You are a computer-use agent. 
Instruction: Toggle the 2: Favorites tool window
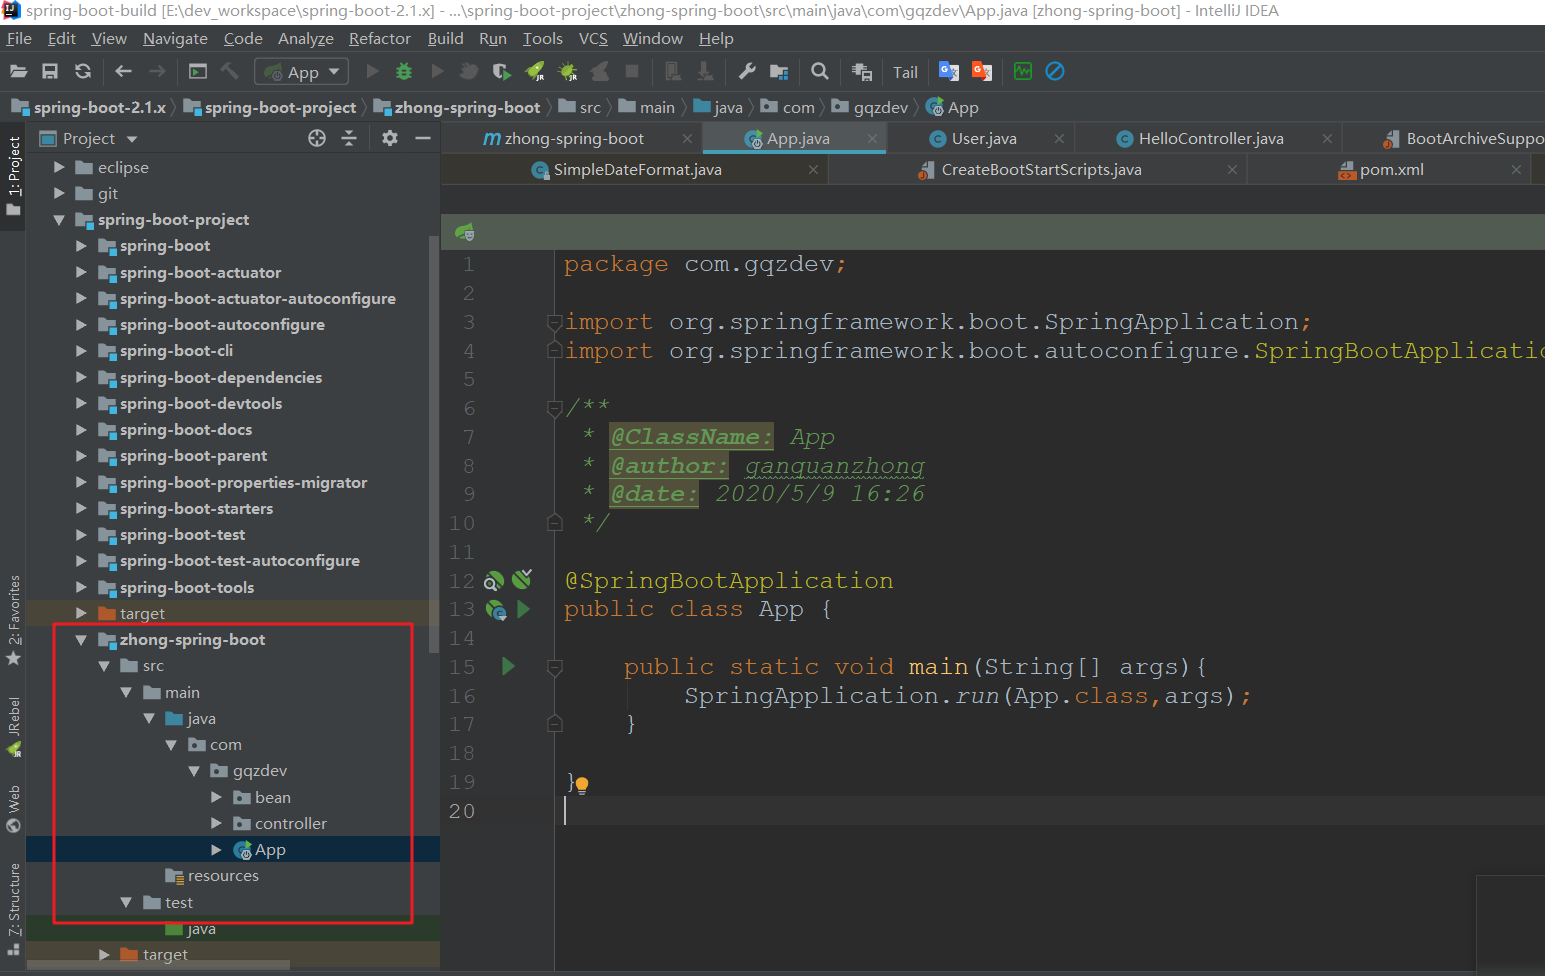pos(13,620)
